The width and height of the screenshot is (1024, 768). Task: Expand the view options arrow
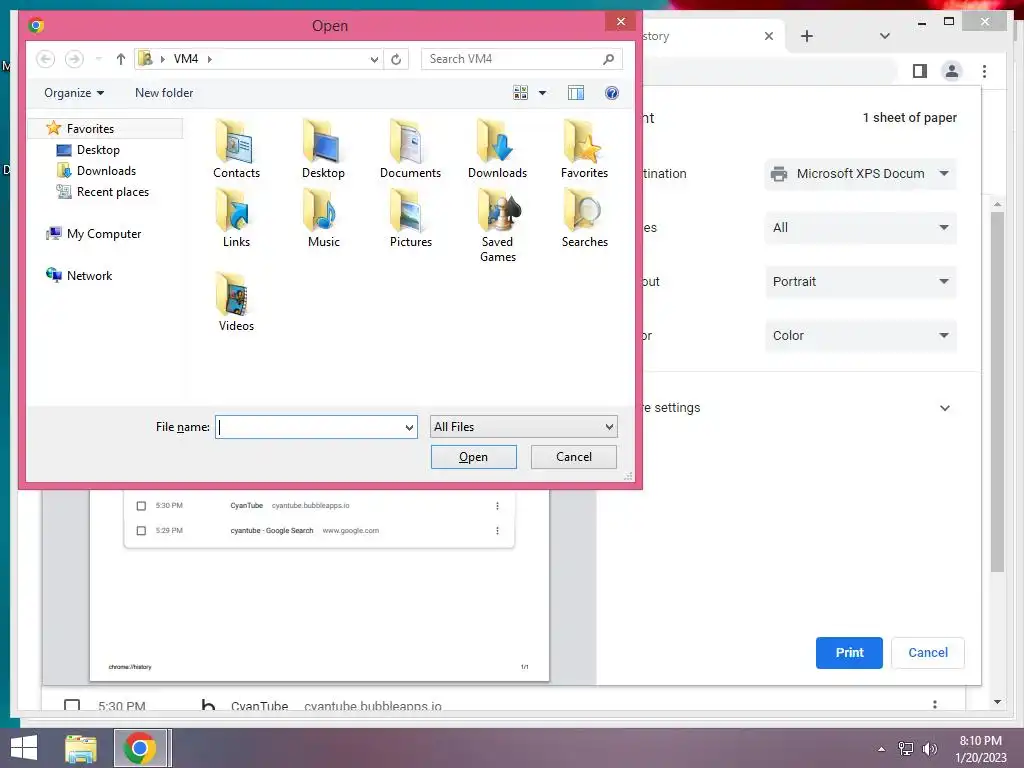[x=542, y=93]
